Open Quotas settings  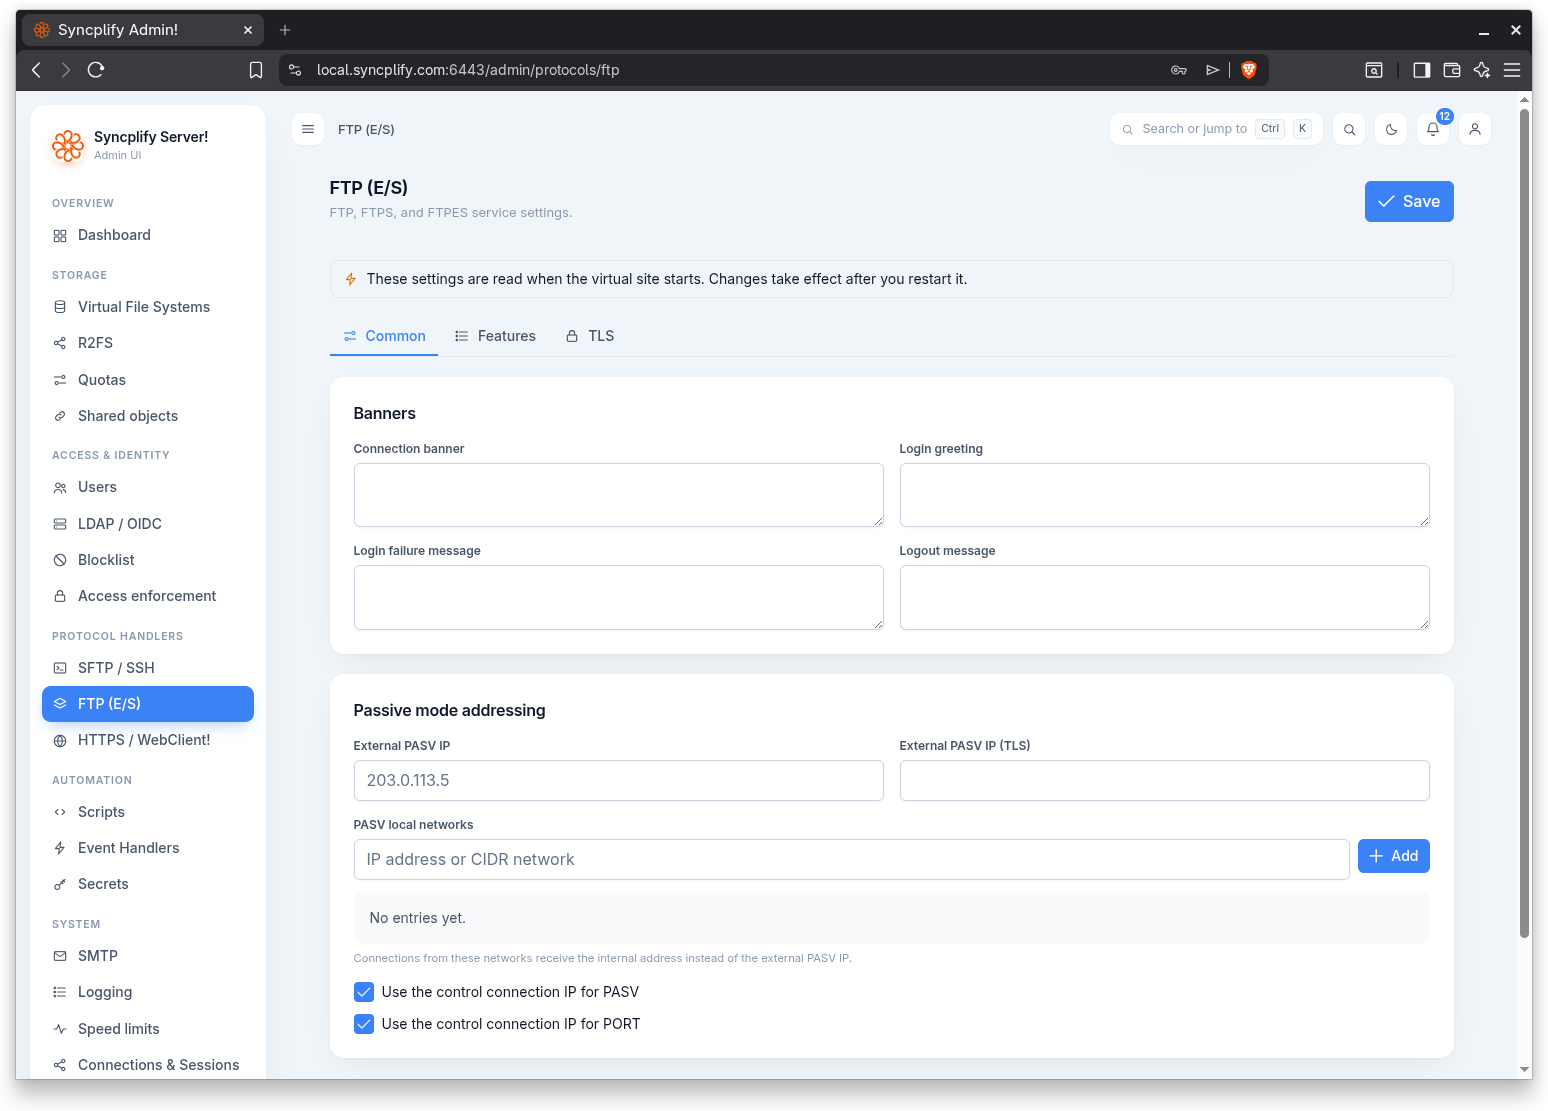click(x=148, y=380)
